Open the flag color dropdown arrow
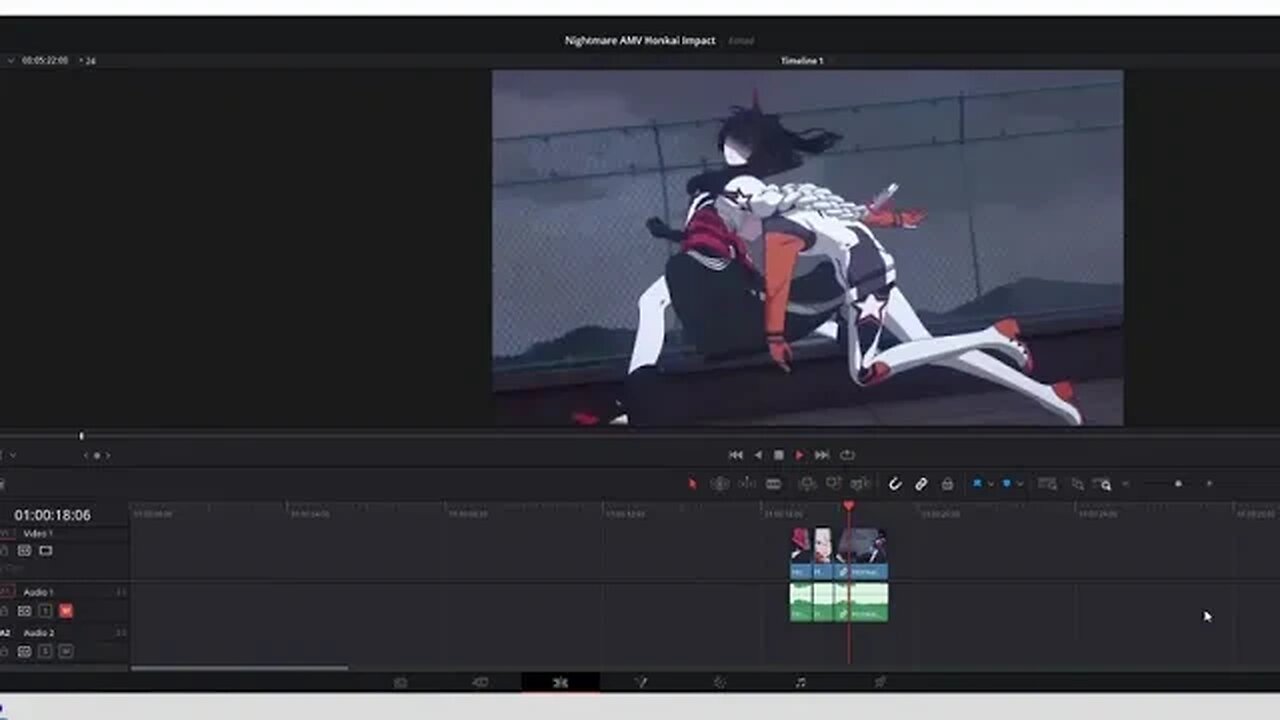This screenshot has height=720, width=1280. coord(990,484)
